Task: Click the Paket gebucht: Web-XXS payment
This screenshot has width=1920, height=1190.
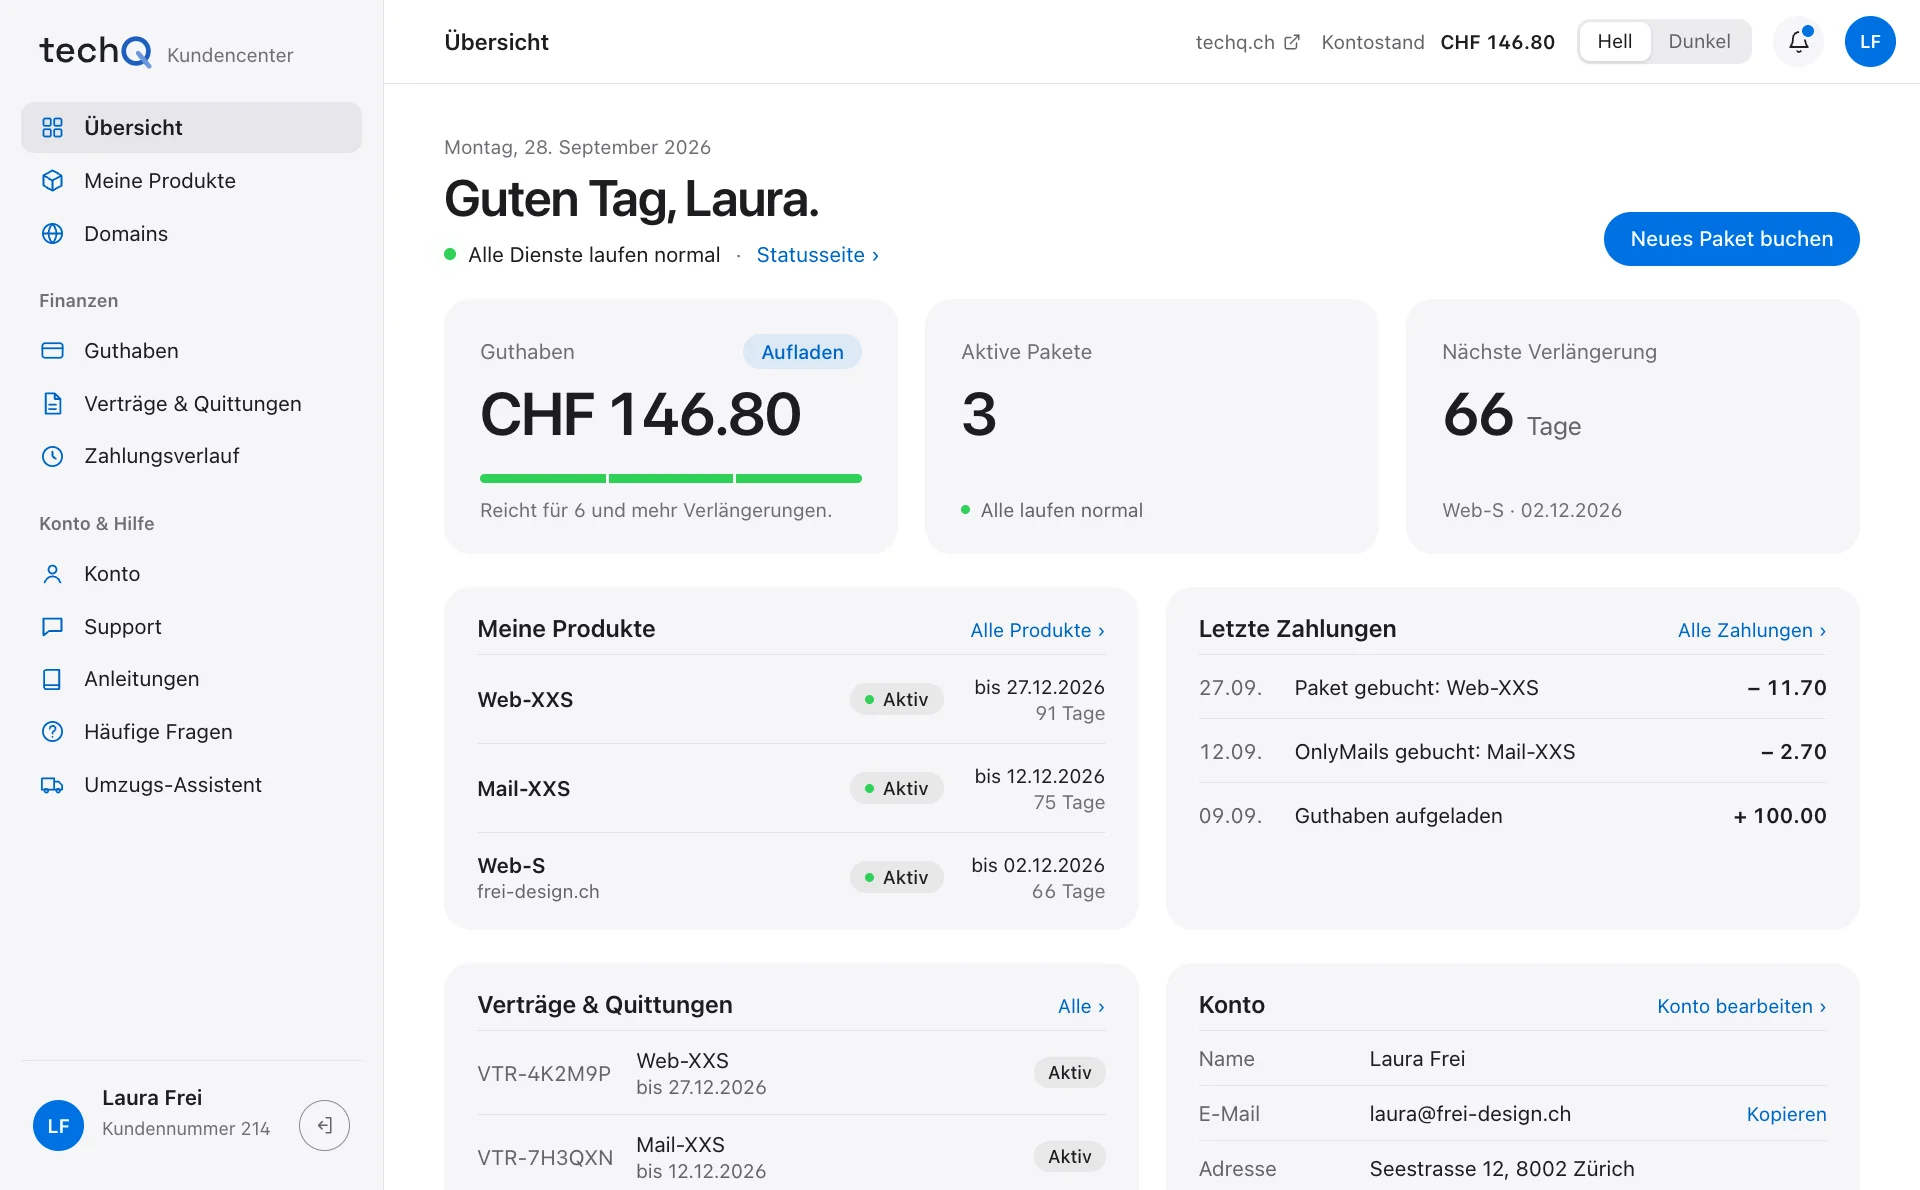Action: point(1512,687)
